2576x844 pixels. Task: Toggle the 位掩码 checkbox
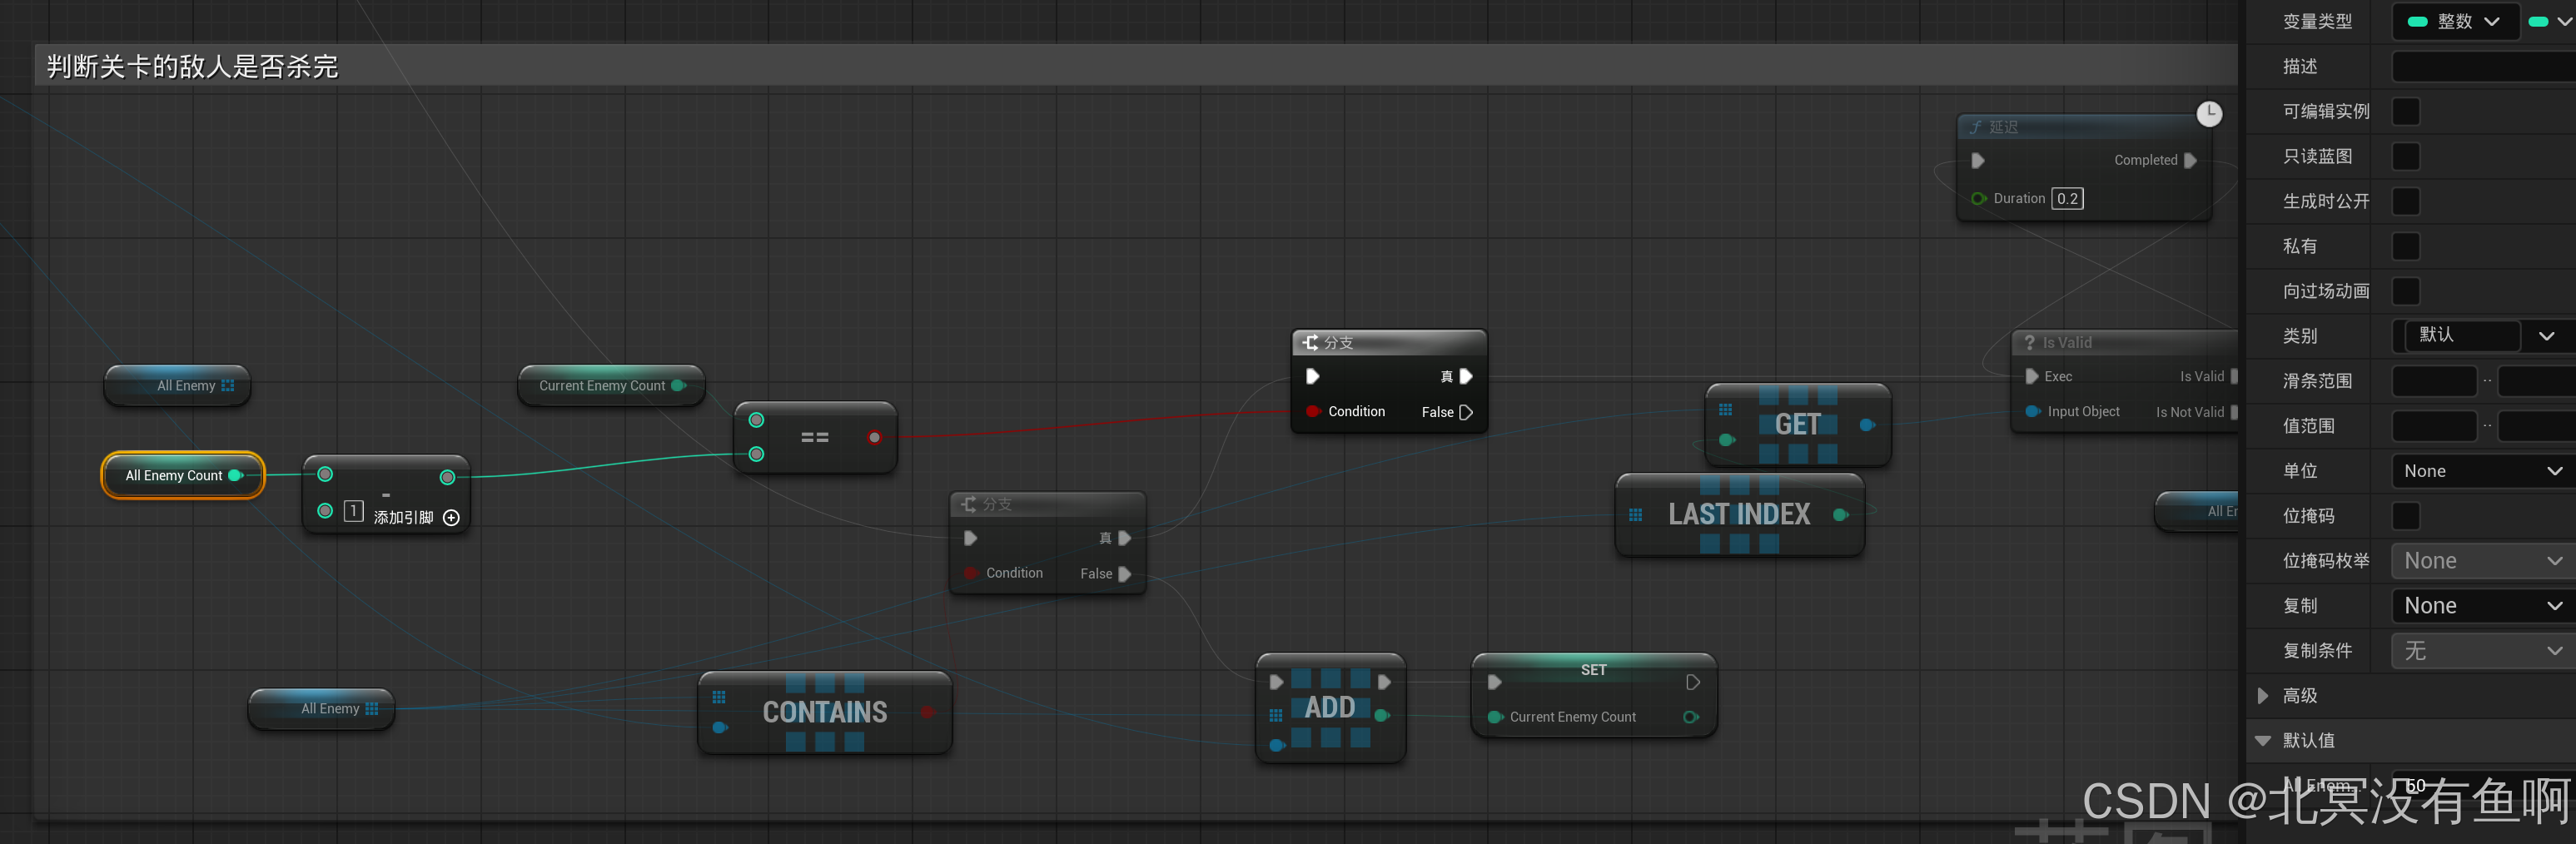point(2405,516)
